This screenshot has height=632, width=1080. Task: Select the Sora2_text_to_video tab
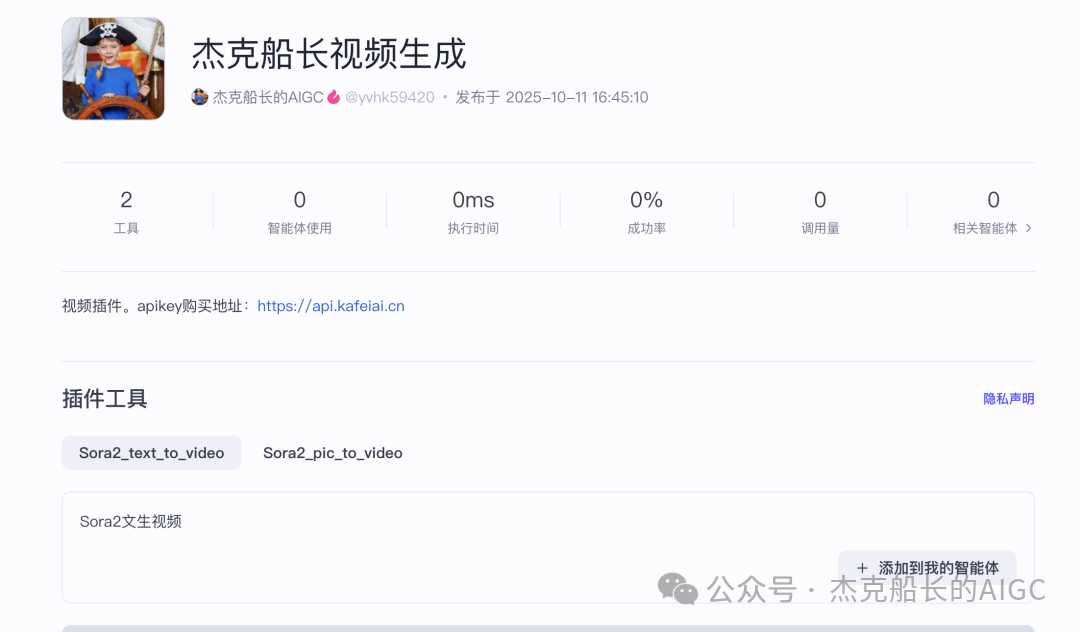(x=152, y=453)
